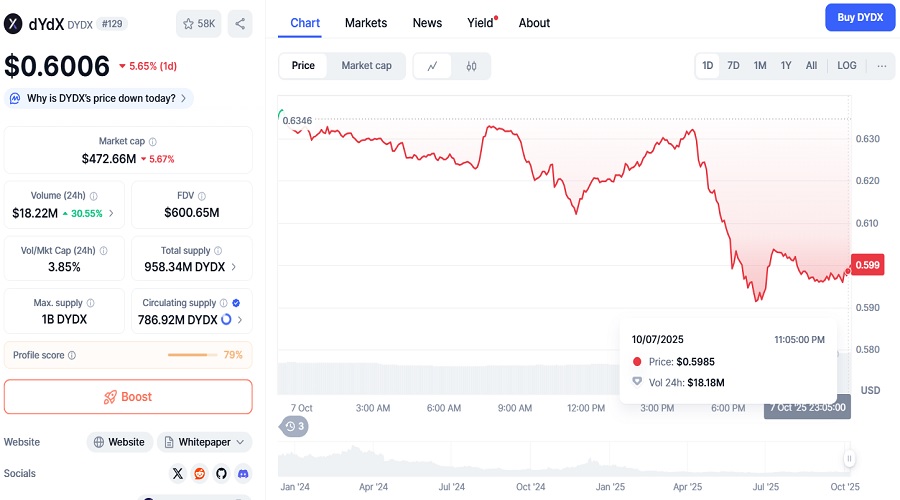Open the Reddit social link
900x500 pixels.
pyautogui.click(x=200, y=474)
